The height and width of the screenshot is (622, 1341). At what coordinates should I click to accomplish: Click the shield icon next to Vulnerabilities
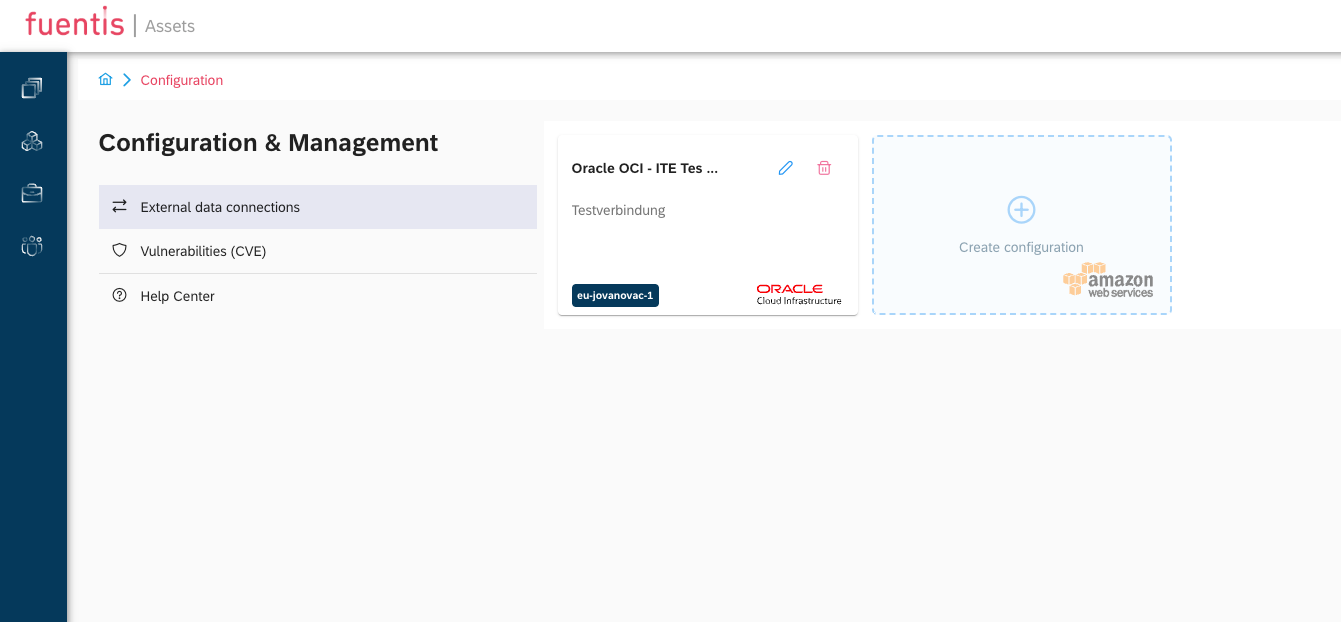119,251
